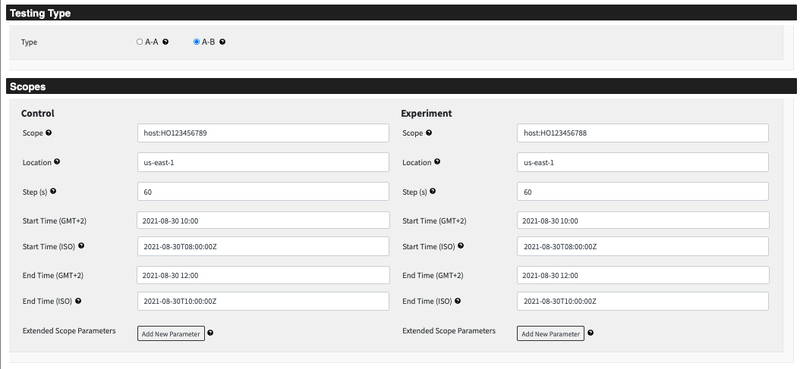Screen dimensions: 800x369
Task: Click the Control column heading
Action: pyautogui.click(x=38, y=113)
